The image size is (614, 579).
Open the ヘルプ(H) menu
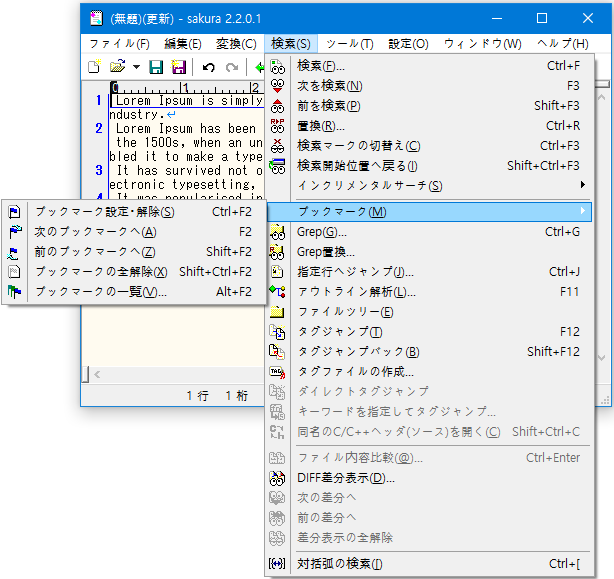click(x=563, y=44)
